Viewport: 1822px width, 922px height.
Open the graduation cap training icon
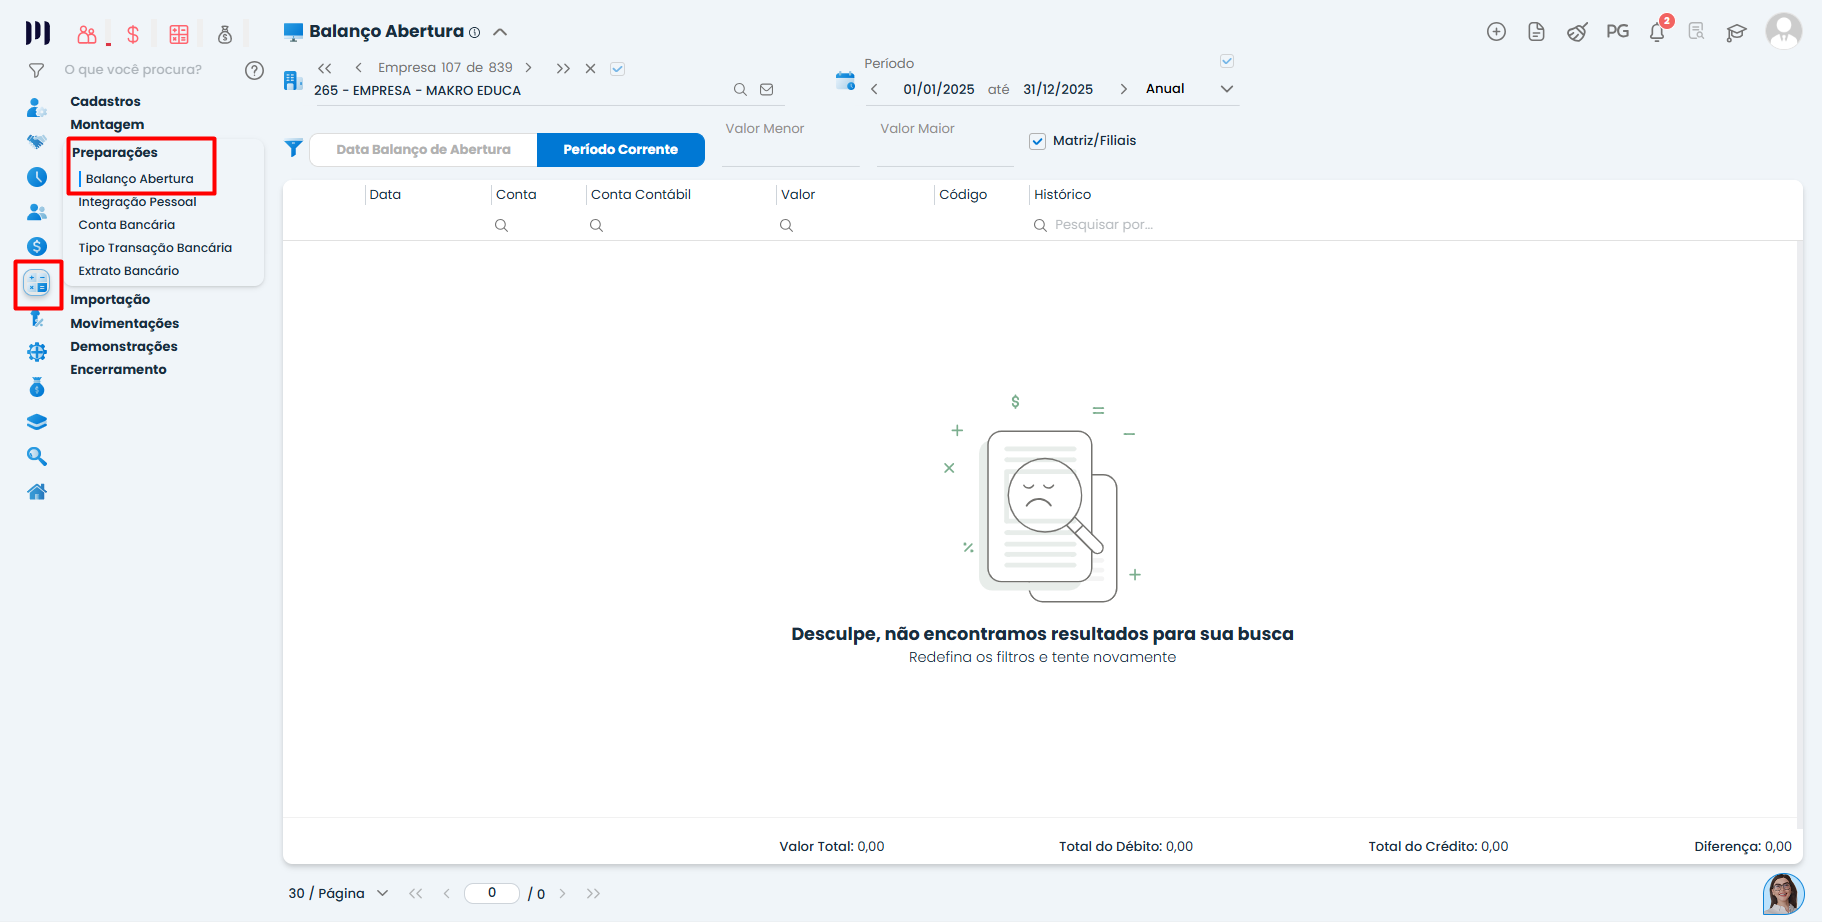1736,32
